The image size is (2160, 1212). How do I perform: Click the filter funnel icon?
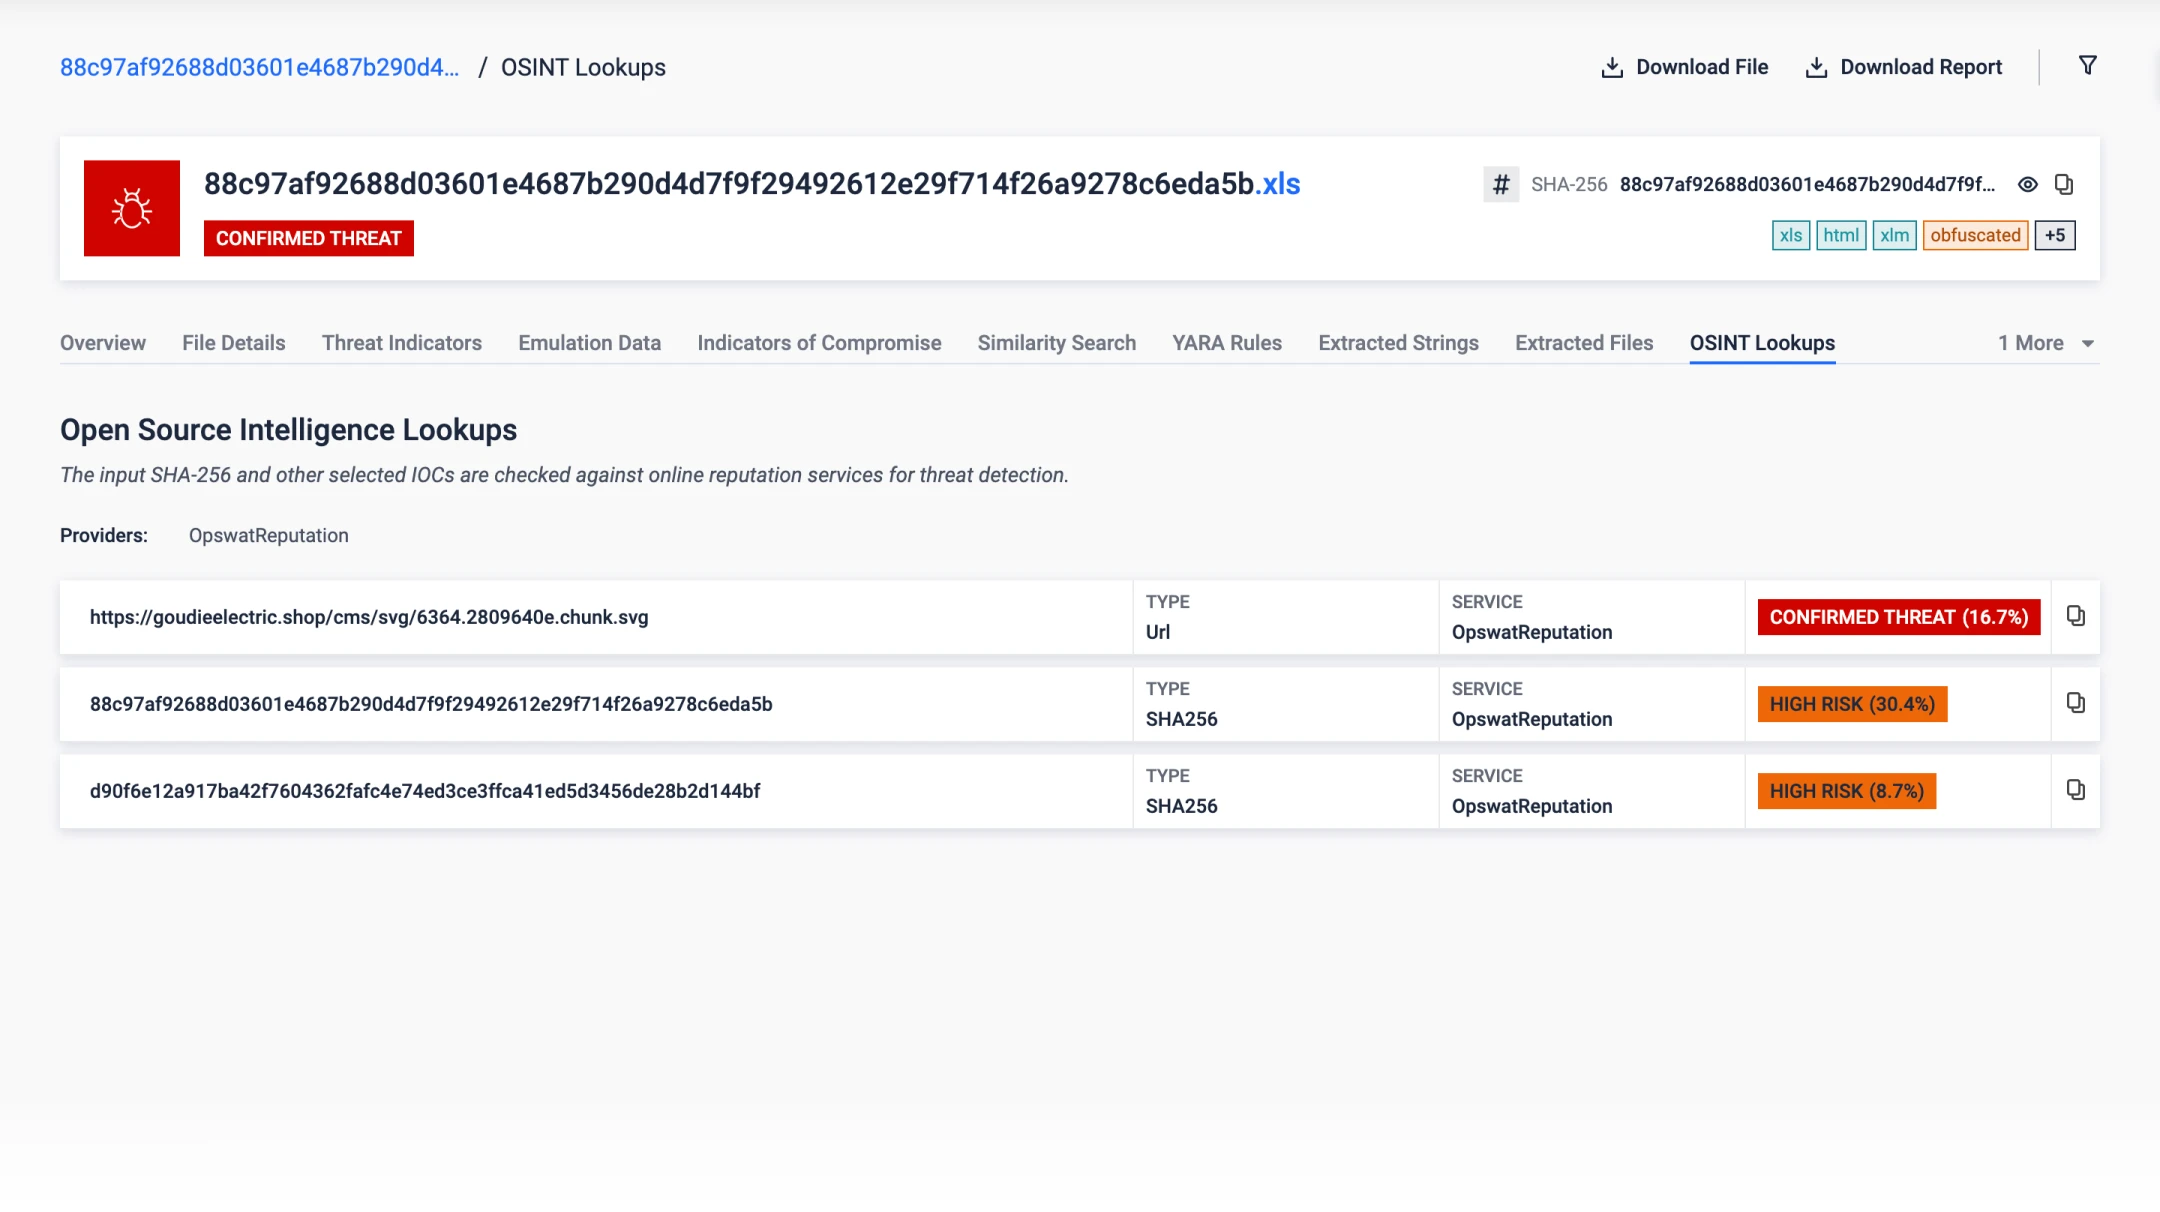[x=2087, y=66]
